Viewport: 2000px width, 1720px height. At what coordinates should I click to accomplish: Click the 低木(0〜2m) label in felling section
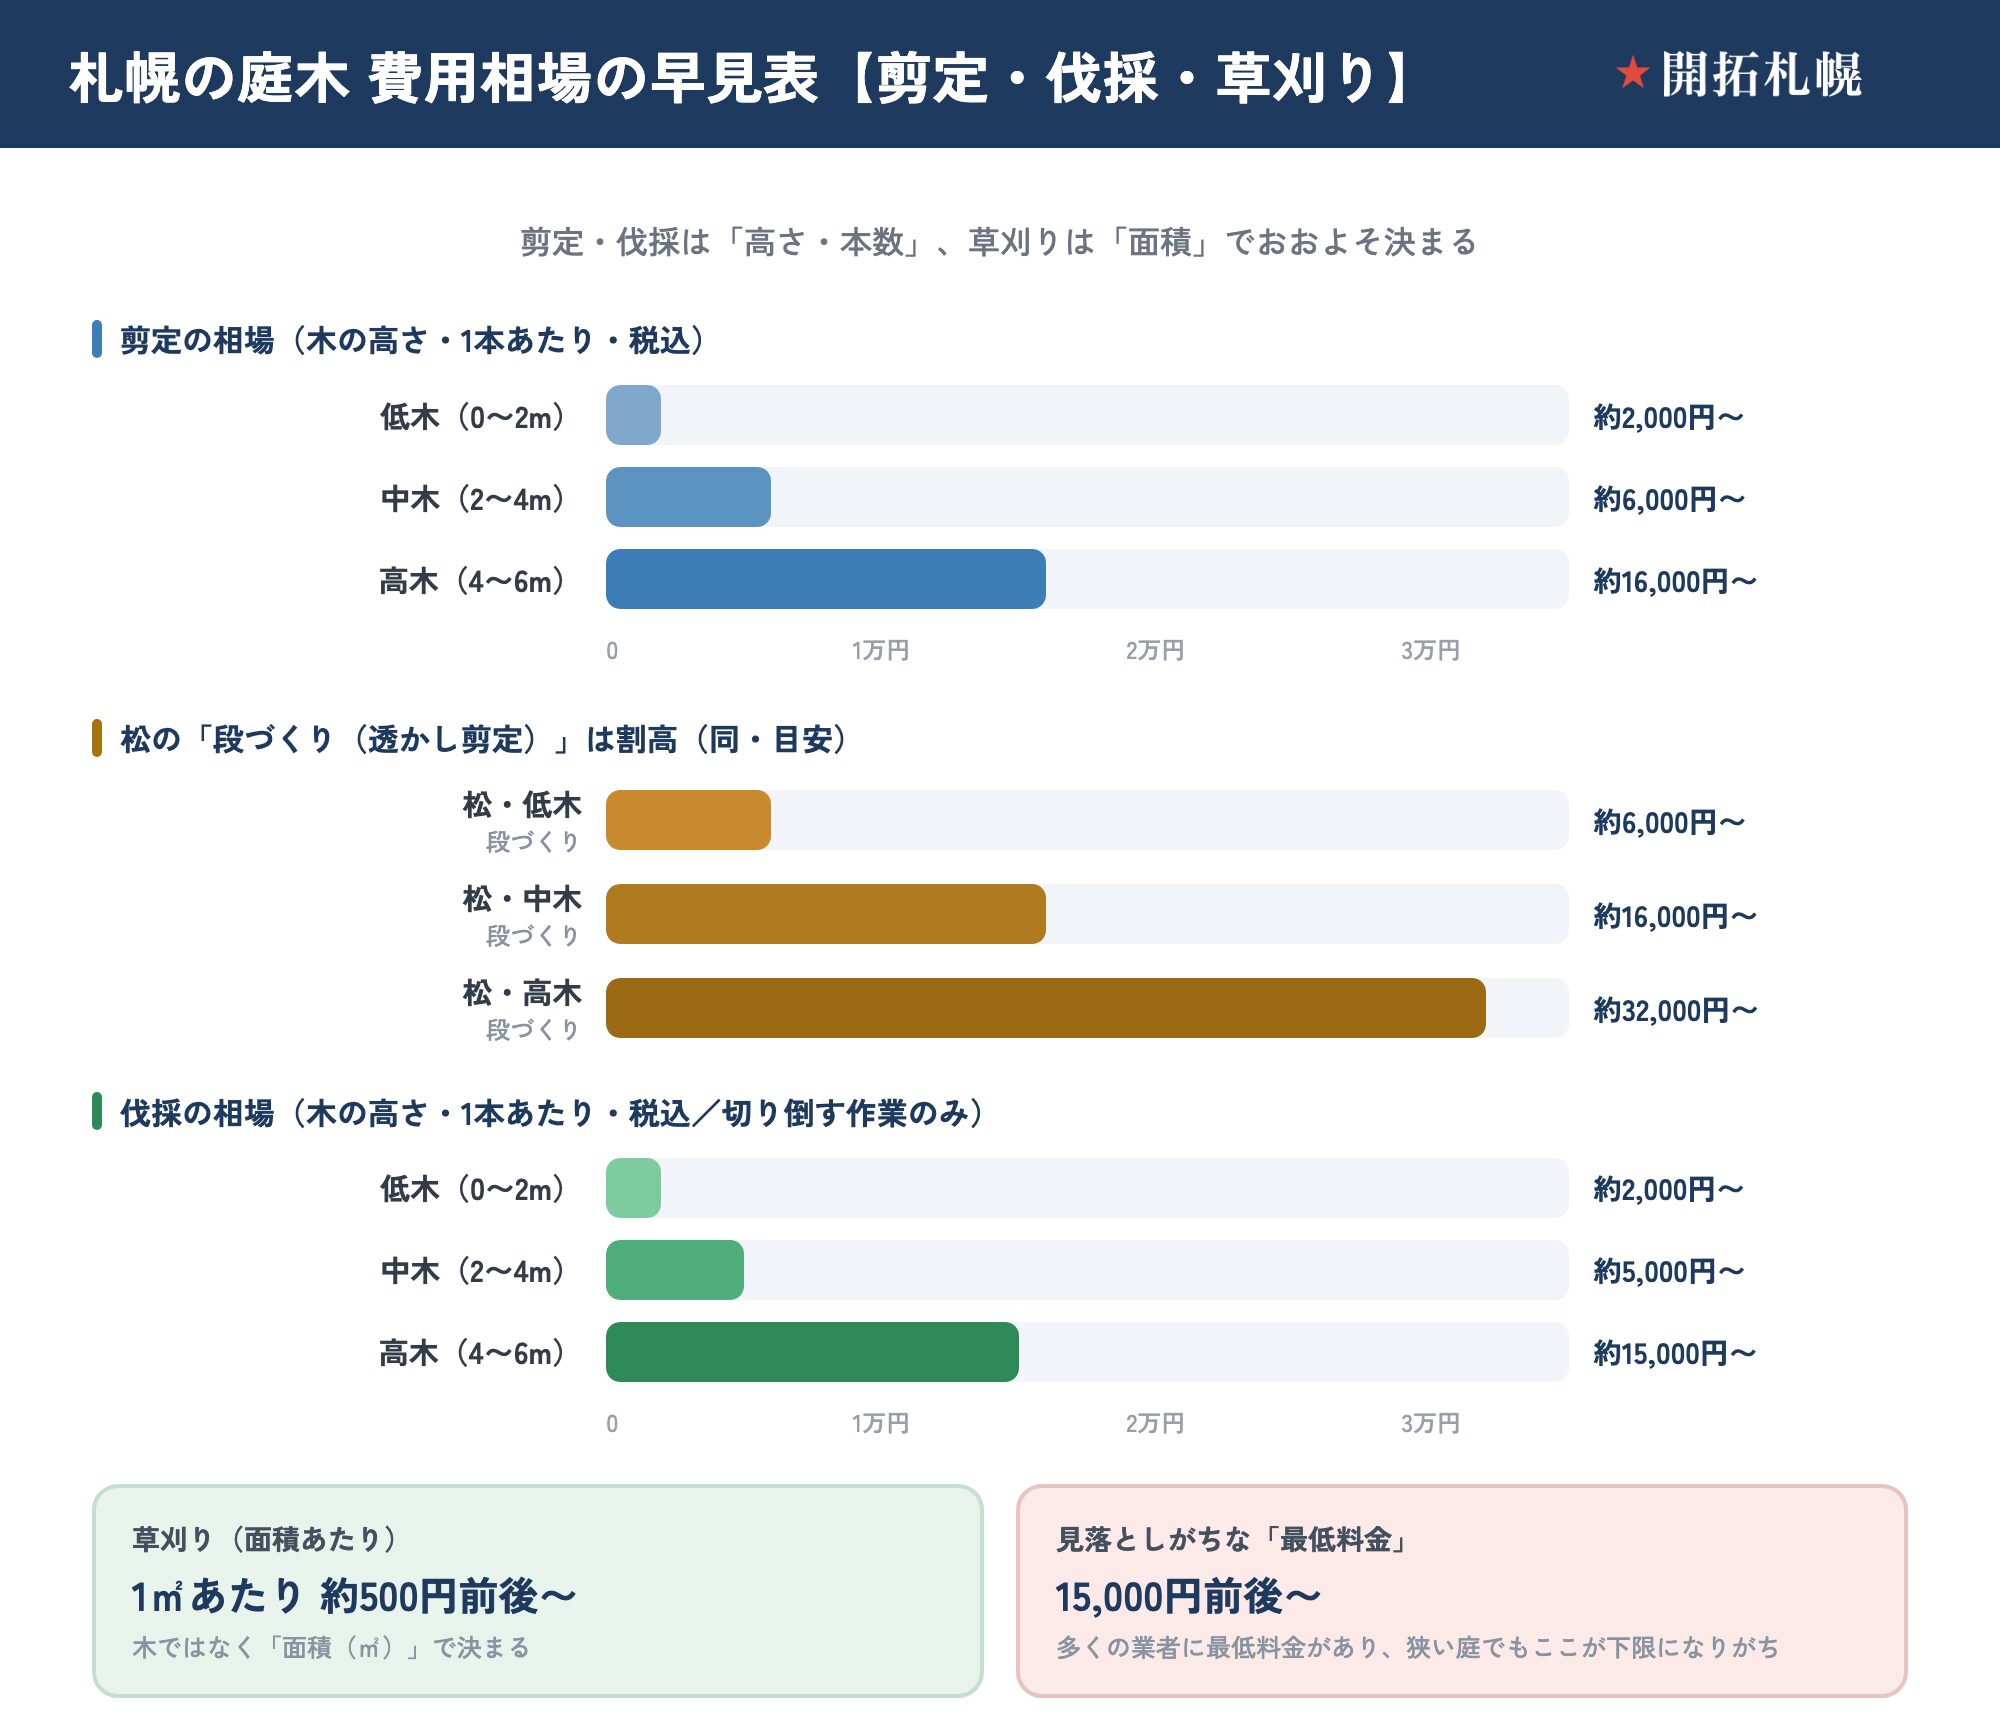pos(472,1189)
